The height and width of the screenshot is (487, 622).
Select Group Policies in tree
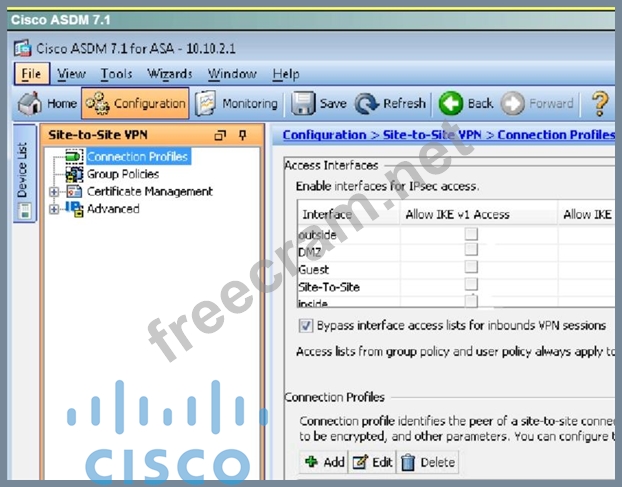124,174
